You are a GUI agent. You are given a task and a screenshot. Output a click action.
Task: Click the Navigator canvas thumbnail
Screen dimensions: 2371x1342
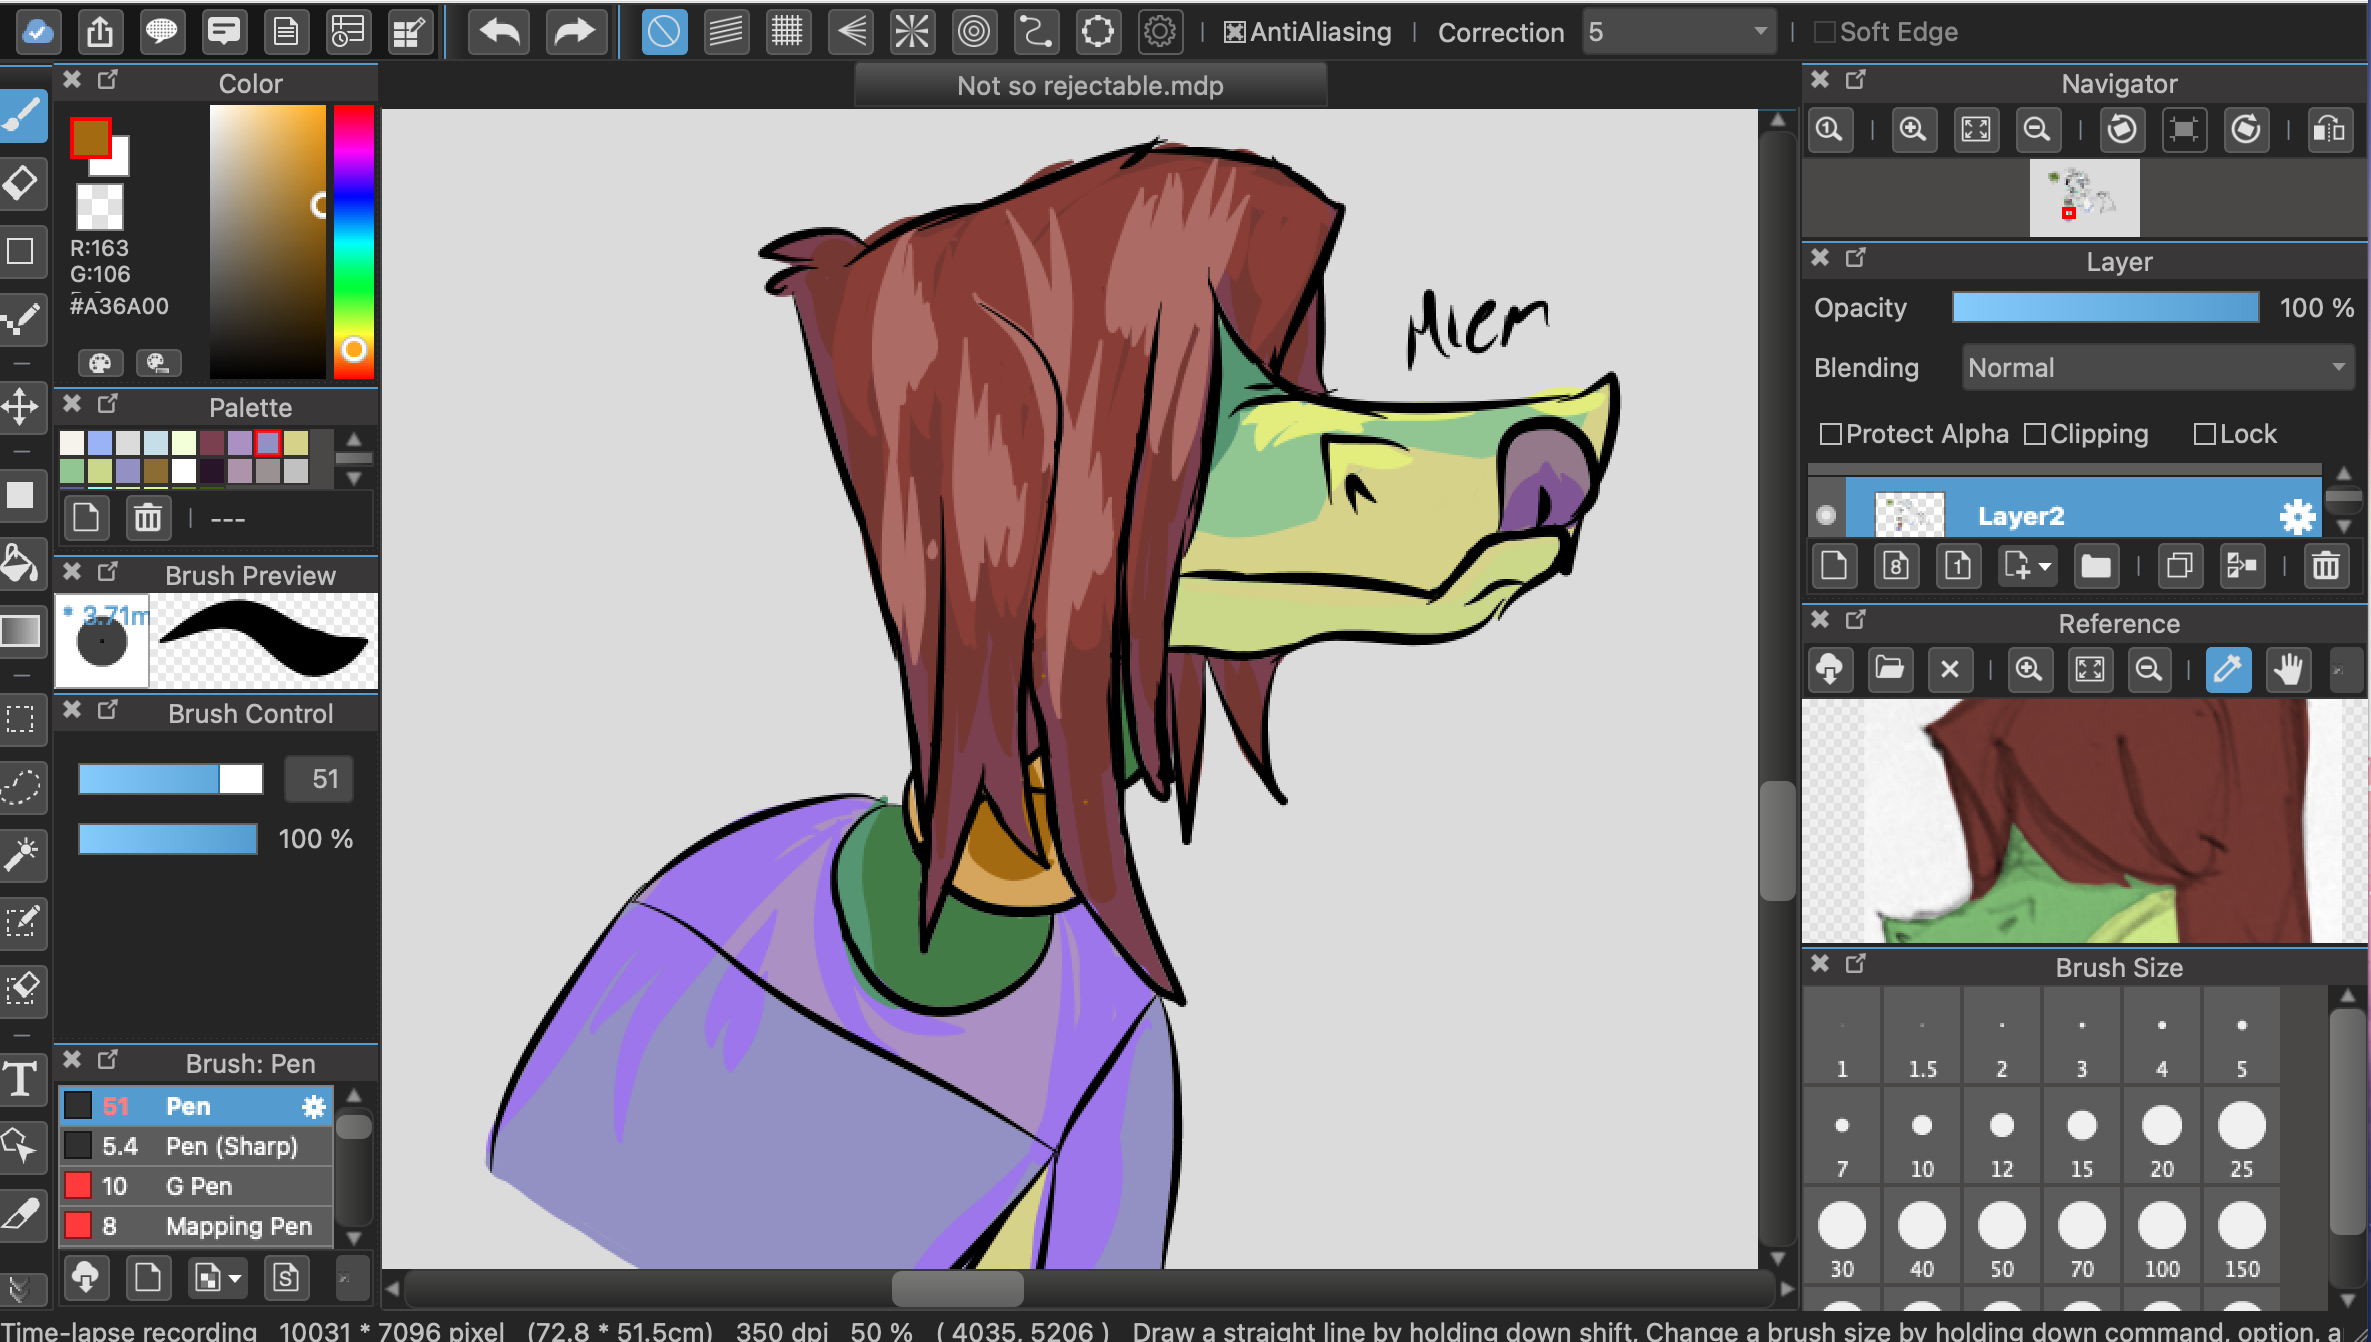tap(2084, 198)
